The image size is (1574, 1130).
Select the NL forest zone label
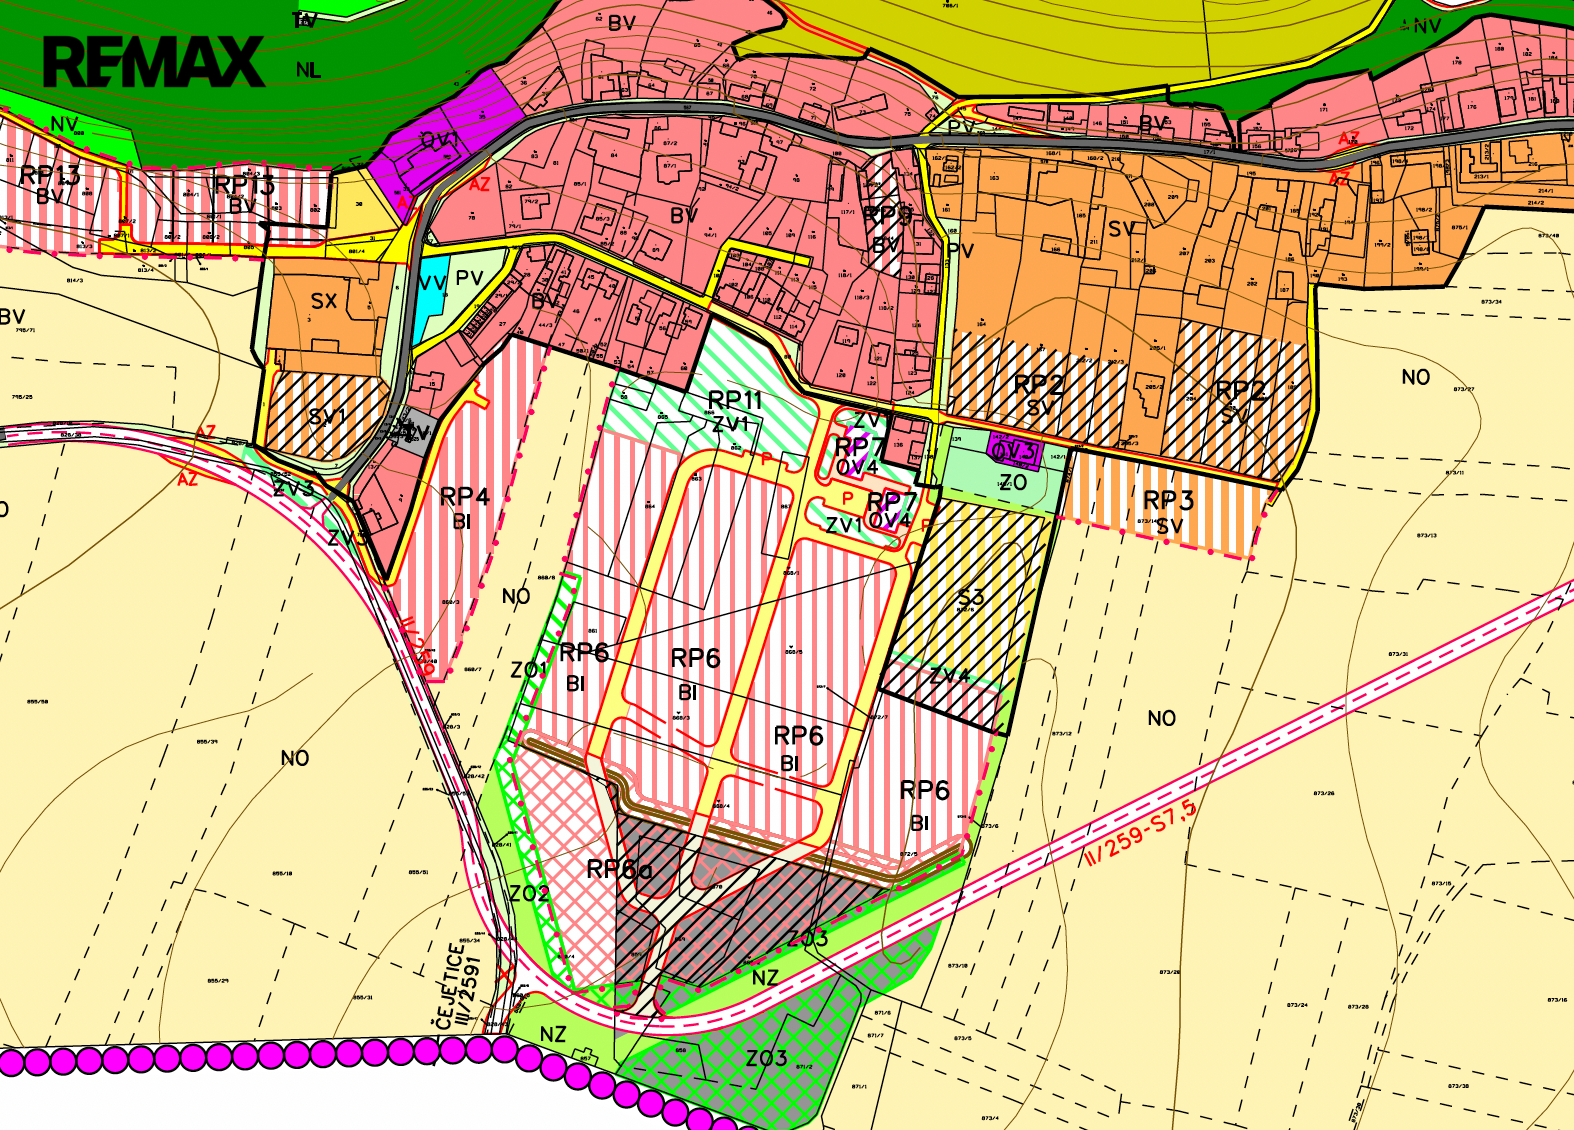pyautogui.click(x=308, y=70)
